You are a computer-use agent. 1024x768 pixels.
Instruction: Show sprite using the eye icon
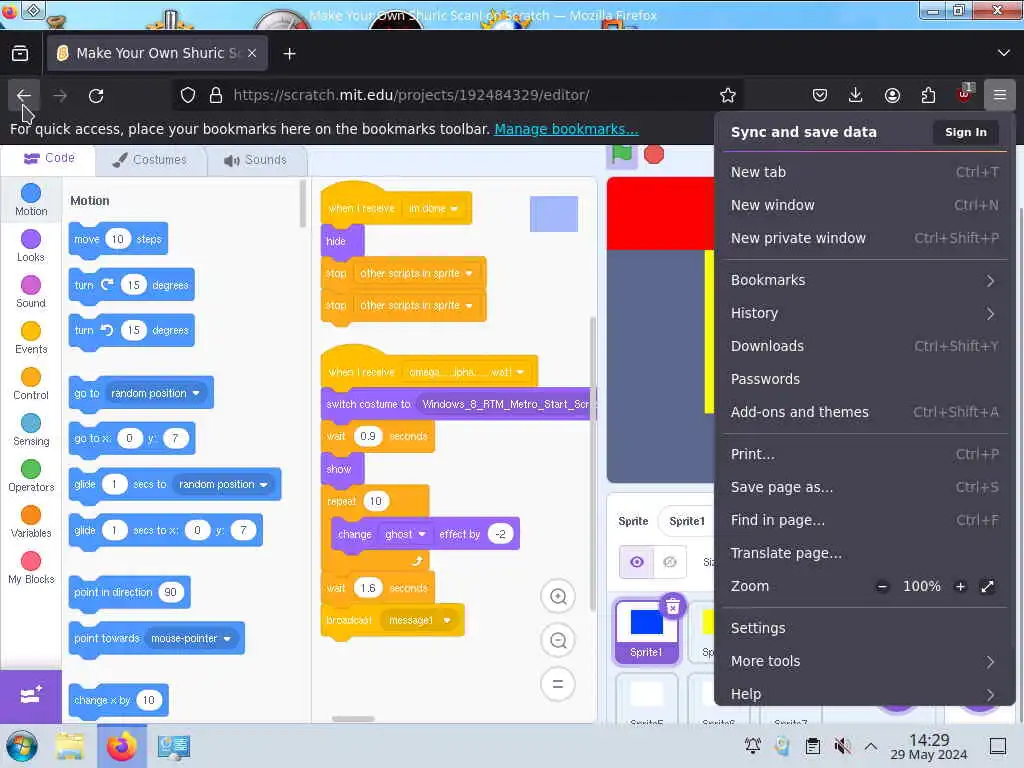637,562
